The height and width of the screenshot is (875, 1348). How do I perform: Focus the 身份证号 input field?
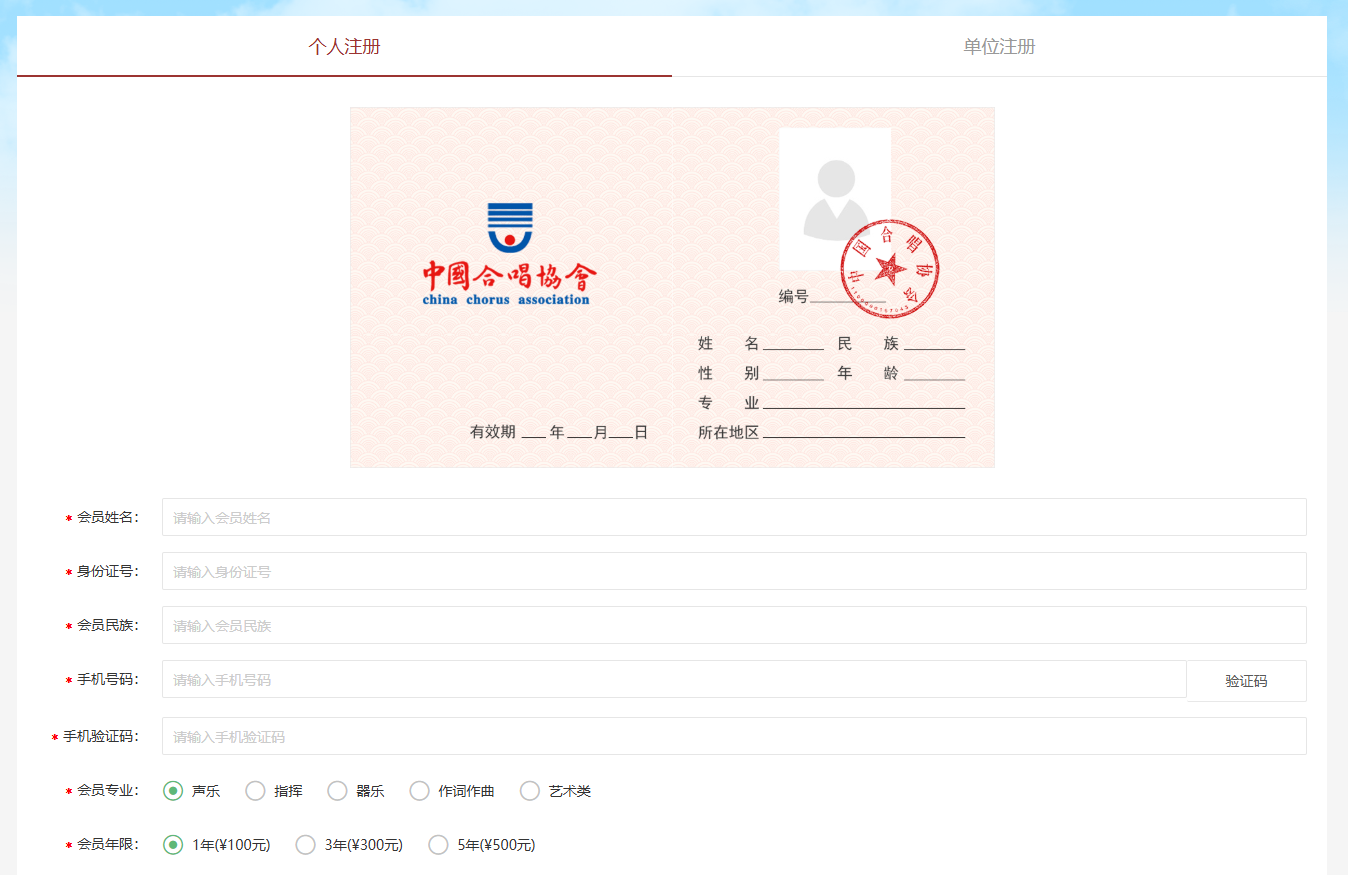pyautogui.click(x=733, y=571)
